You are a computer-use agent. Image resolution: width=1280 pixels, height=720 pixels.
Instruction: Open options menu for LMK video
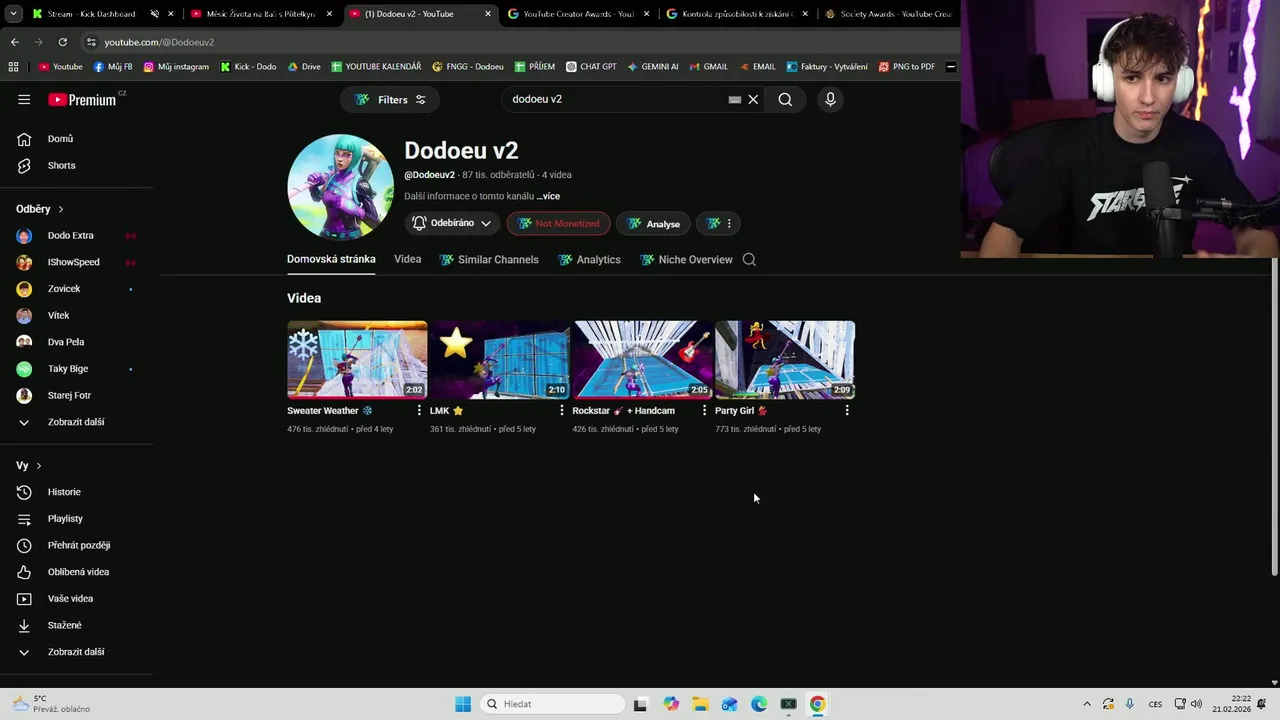tap(561, 410)
